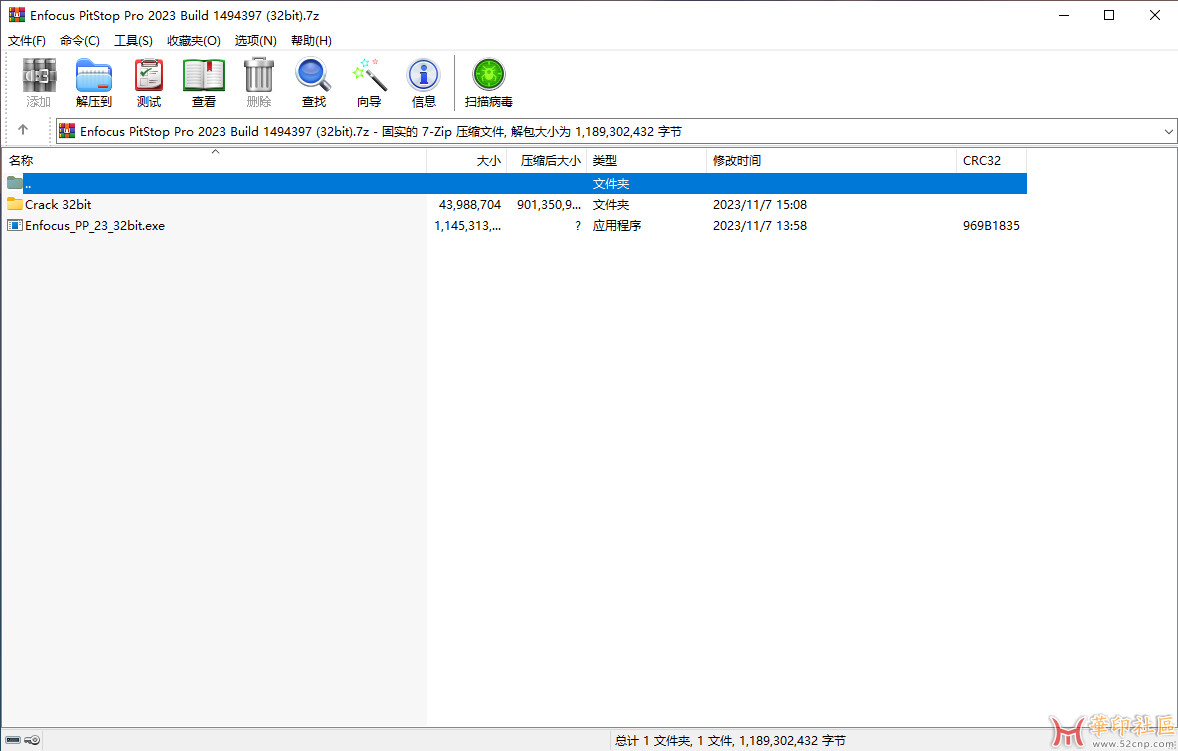The width and height of the screenshot is (1178, 751).
Task: Sort by Modified (修改时间) column header
Action: (832, 161)
